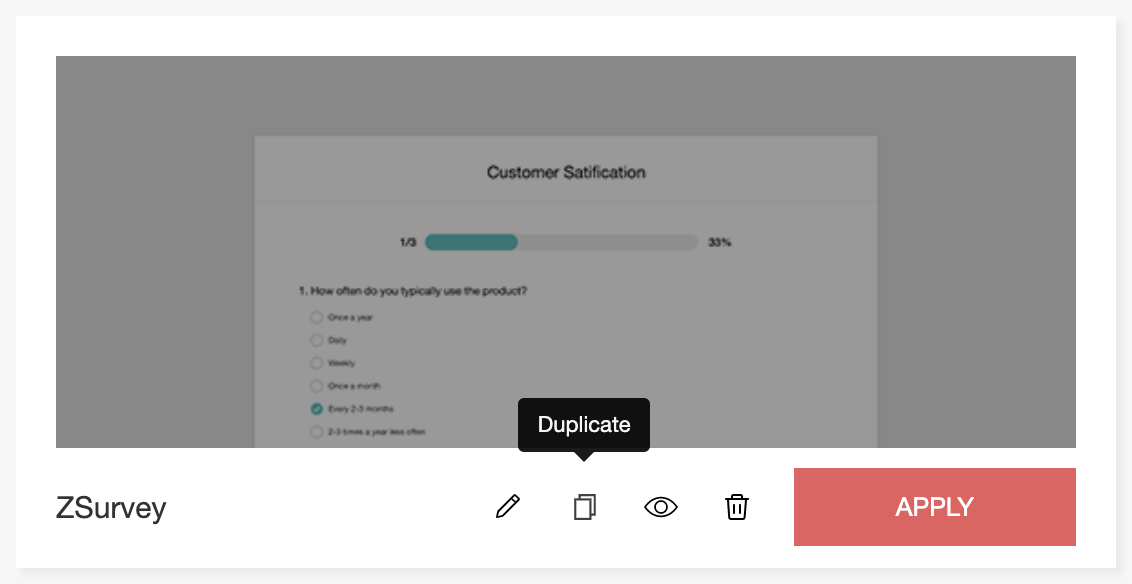Preview ZSurvey using the eye icon
The width and height of the screenshot is (1132, 584).
pos(661,507)
